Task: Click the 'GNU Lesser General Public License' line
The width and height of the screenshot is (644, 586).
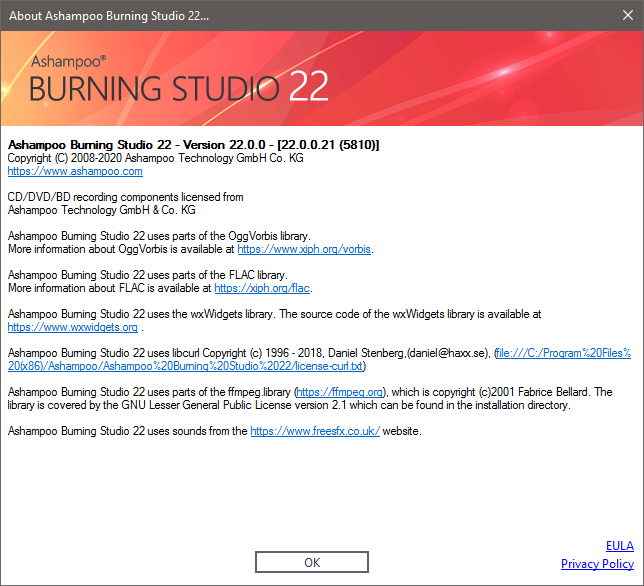Action: click(x=289, y=405)
